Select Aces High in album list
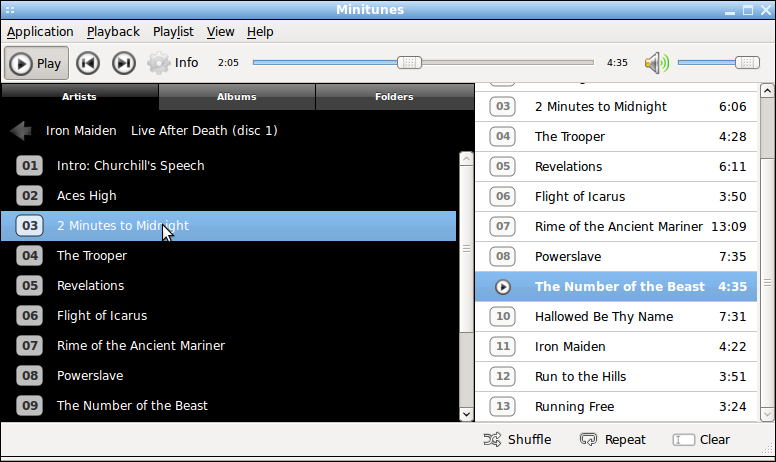776x462 pixels. 229,196
